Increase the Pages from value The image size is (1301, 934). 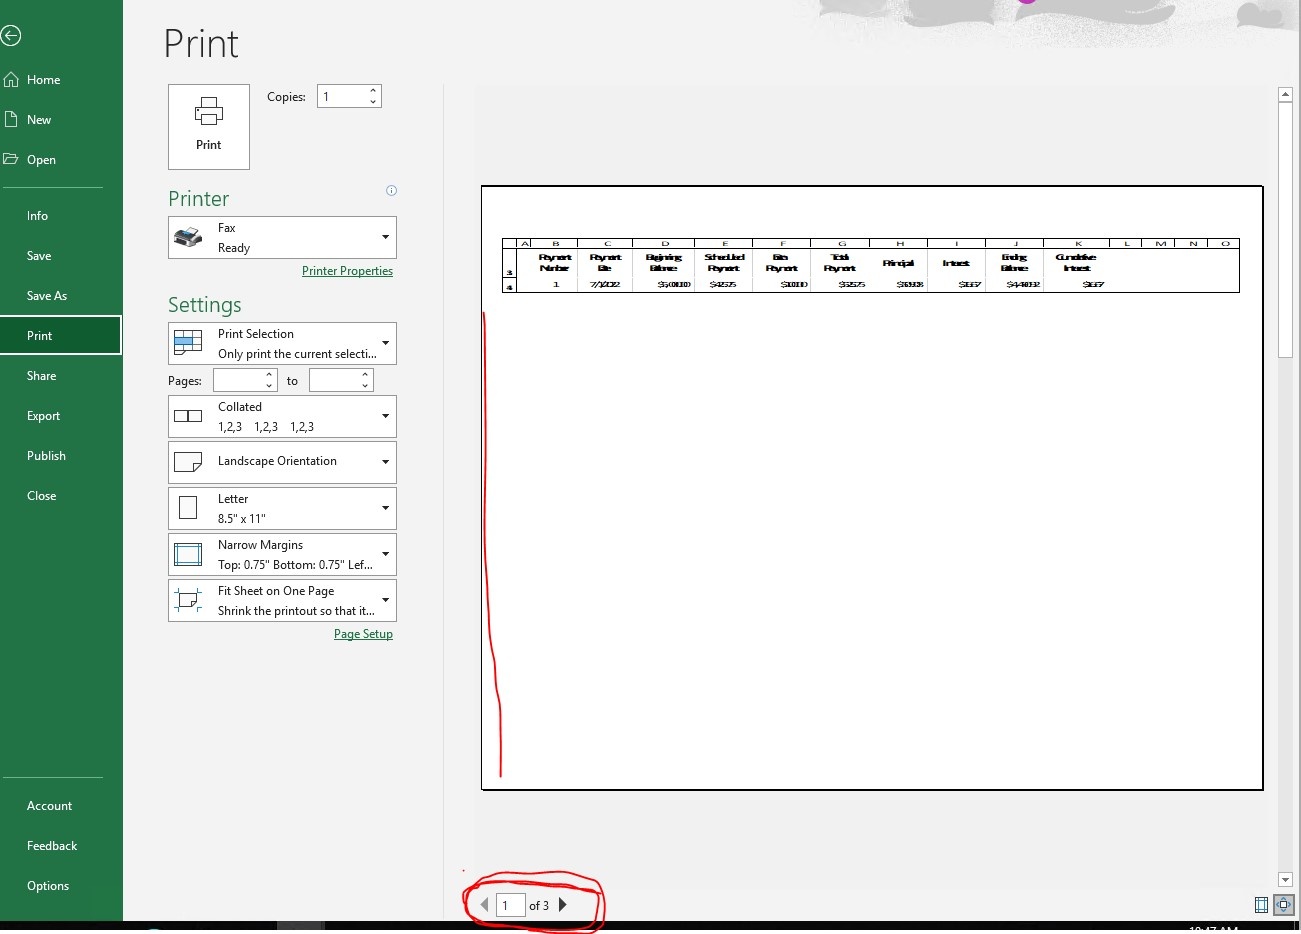click(270, 375)
